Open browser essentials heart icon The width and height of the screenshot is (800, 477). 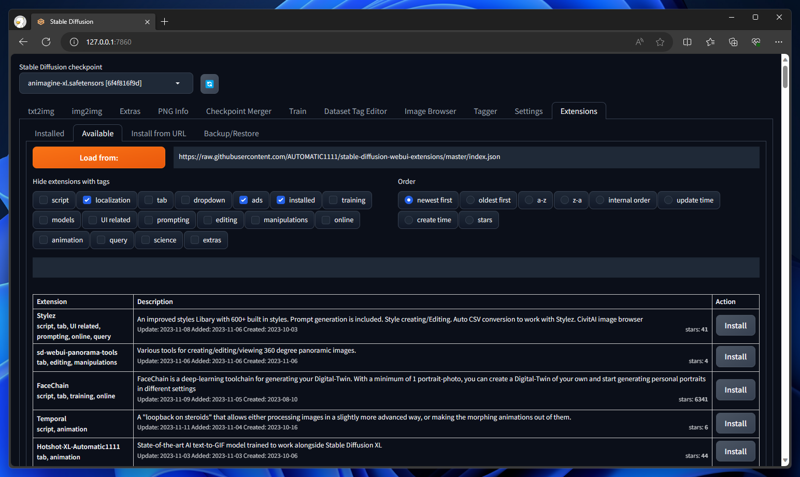tap(756, 42)
